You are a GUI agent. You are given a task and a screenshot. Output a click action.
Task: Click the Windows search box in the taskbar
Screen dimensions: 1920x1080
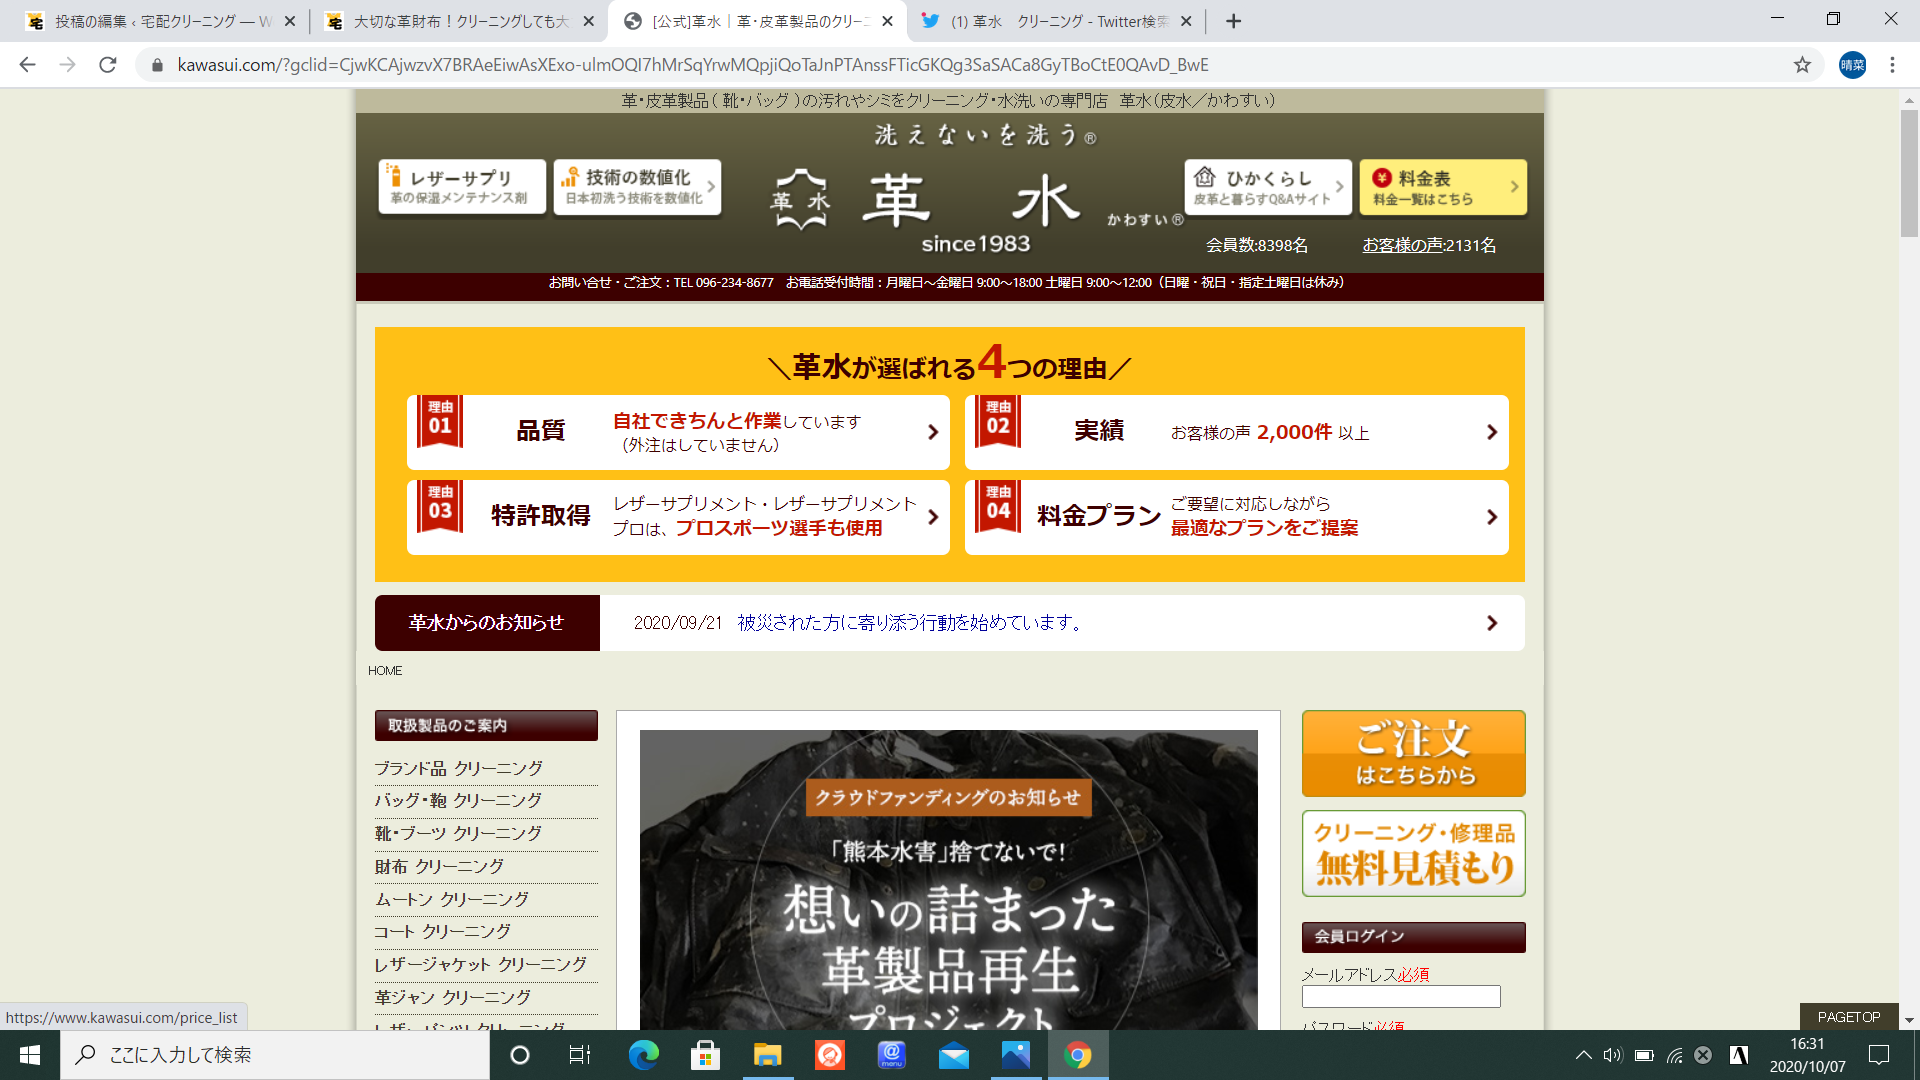point(275,1055)
